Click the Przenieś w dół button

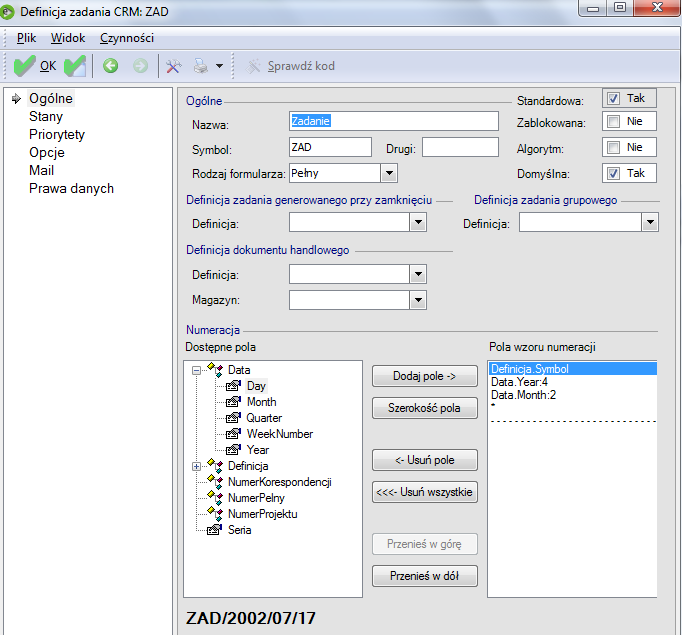pos(425,576)
